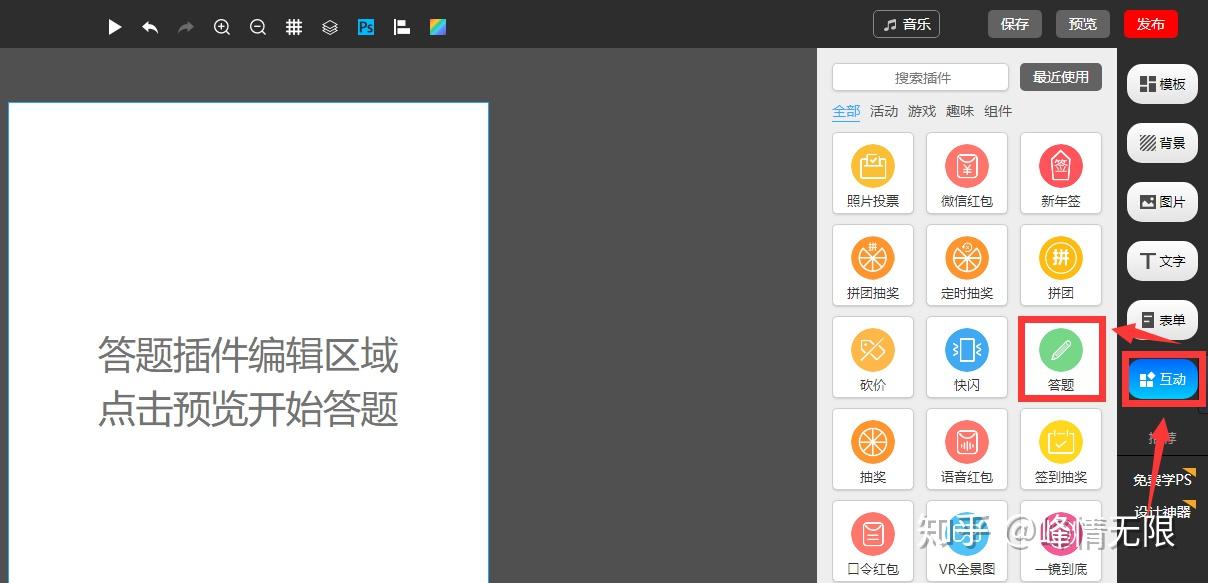Image resolution: width=1208 pixels, height=583 pixels.
Task: Open the 背景 background panel
Action: (x=1162, y=143)
